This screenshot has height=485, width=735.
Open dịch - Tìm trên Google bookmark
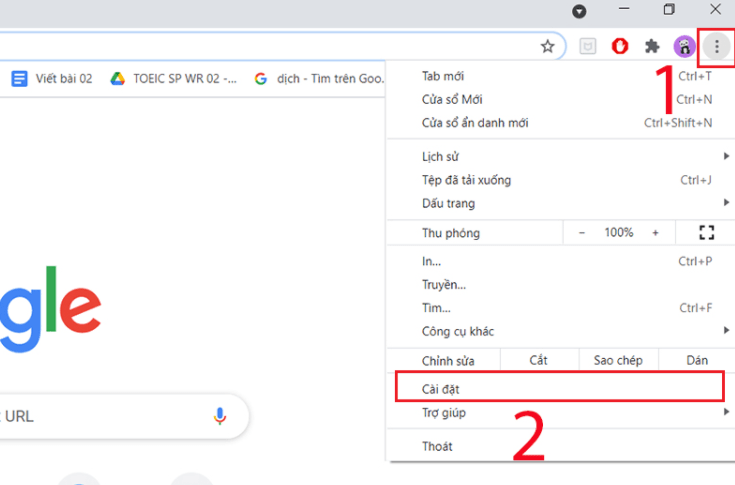(319, 79)
